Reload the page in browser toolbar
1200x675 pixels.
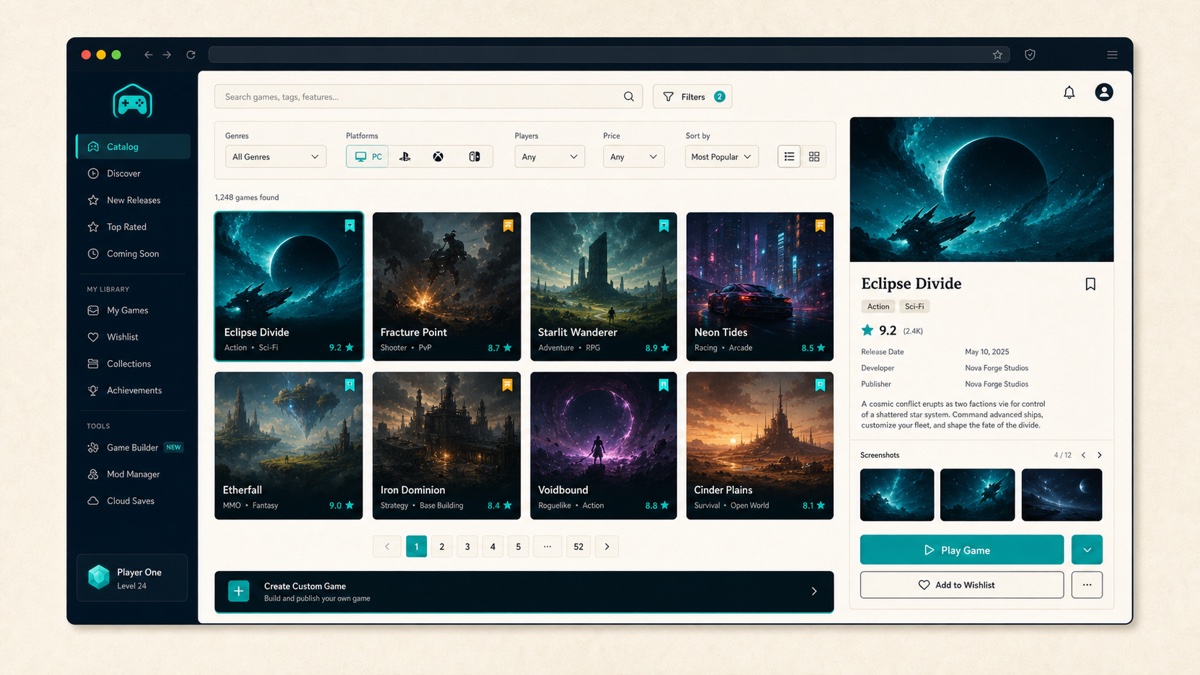pos(190,55)
